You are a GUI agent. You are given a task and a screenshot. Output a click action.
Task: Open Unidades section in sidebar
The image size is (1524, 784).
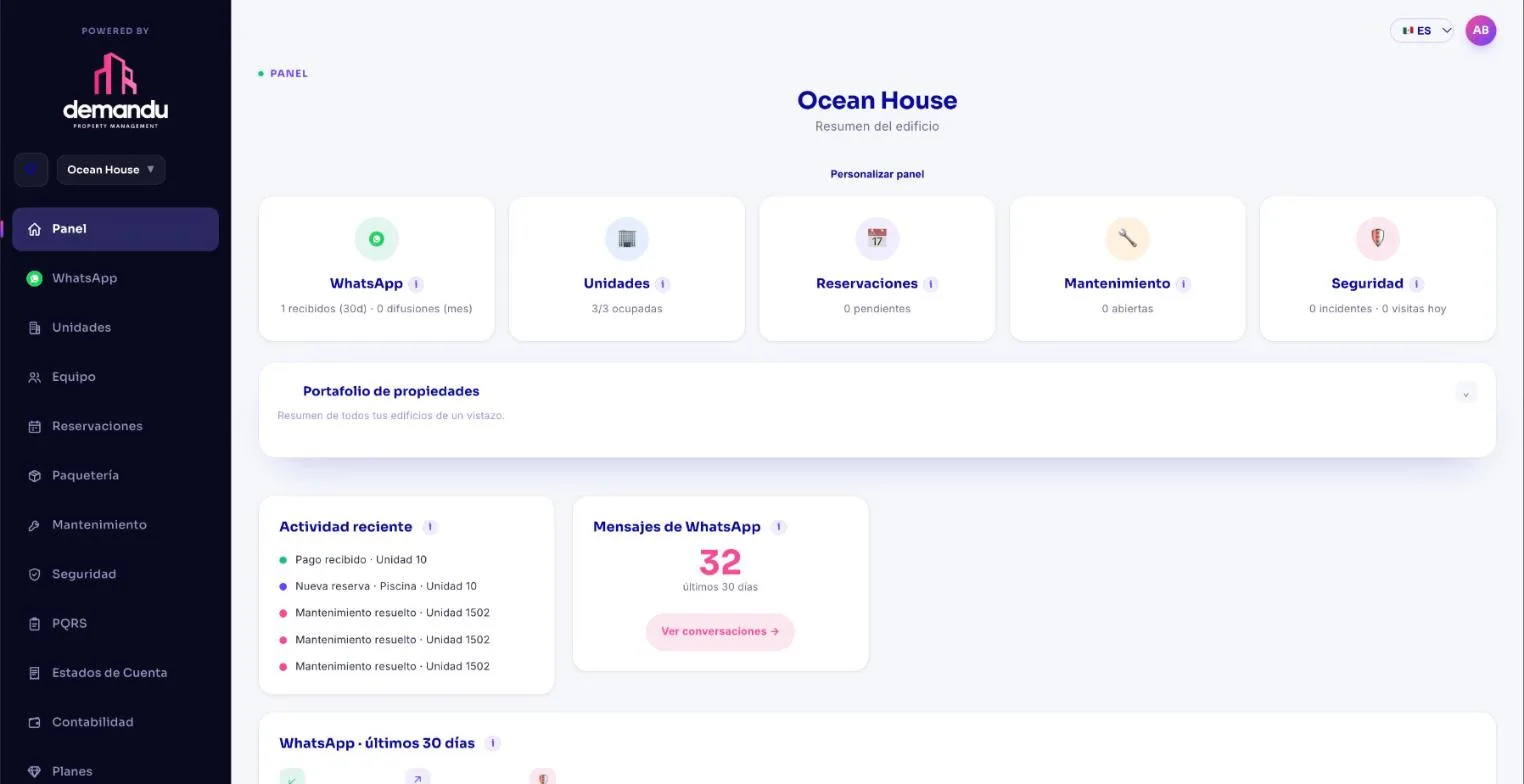tap(115, 328)
